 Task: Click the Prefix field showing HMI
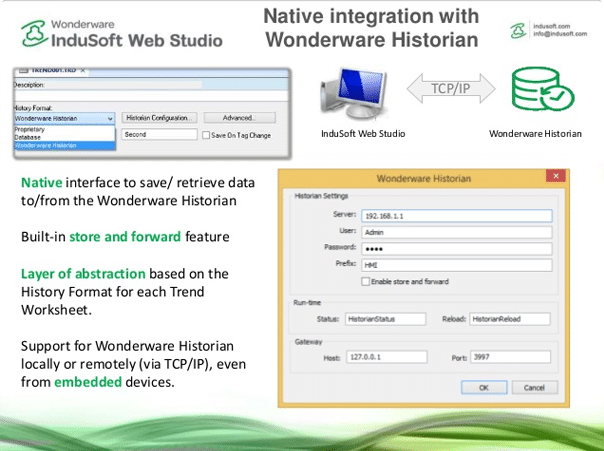[x=456, y=265]
